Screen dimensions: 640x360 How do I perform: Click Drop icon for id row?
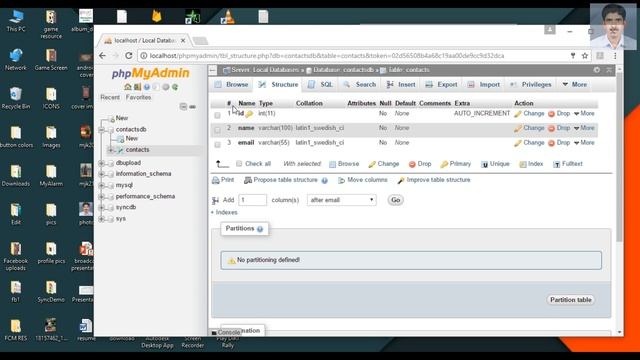(x=551, y=114)
